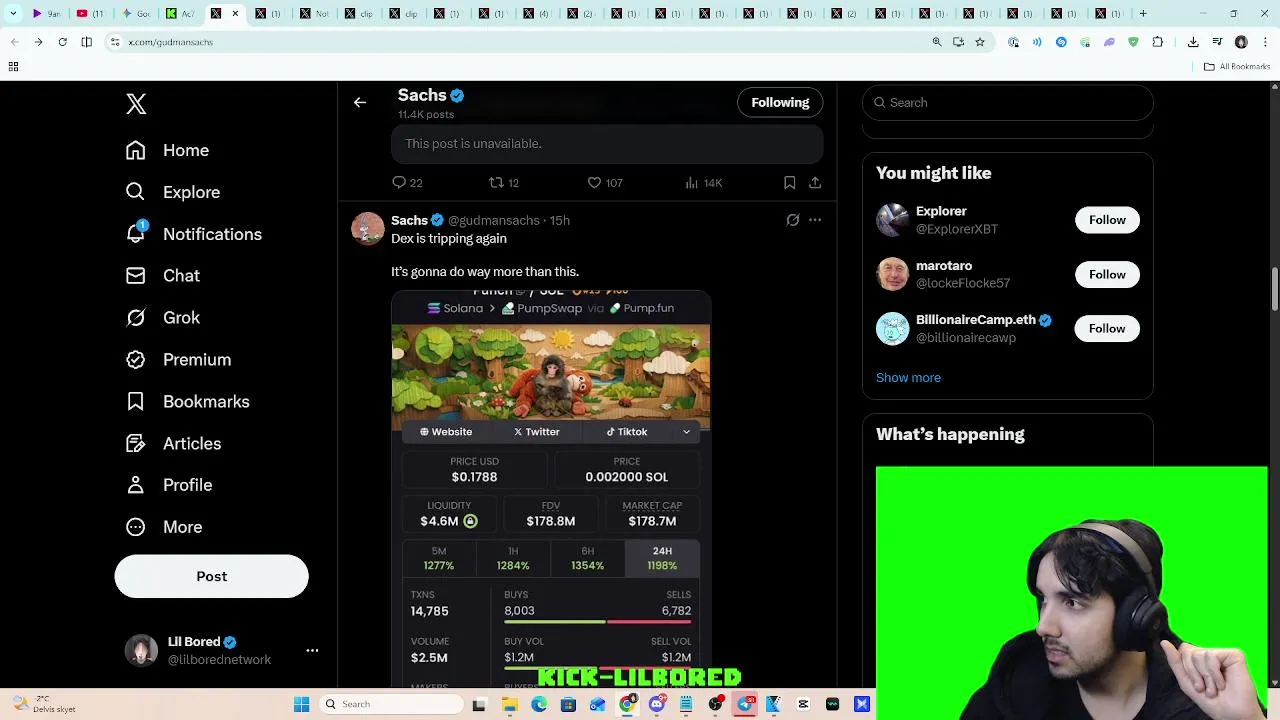Image resolution: width=1280 pixels, height=720 pixels.
Task: Click the Website button in the Dex image
Action: click(x=446, y=432)
